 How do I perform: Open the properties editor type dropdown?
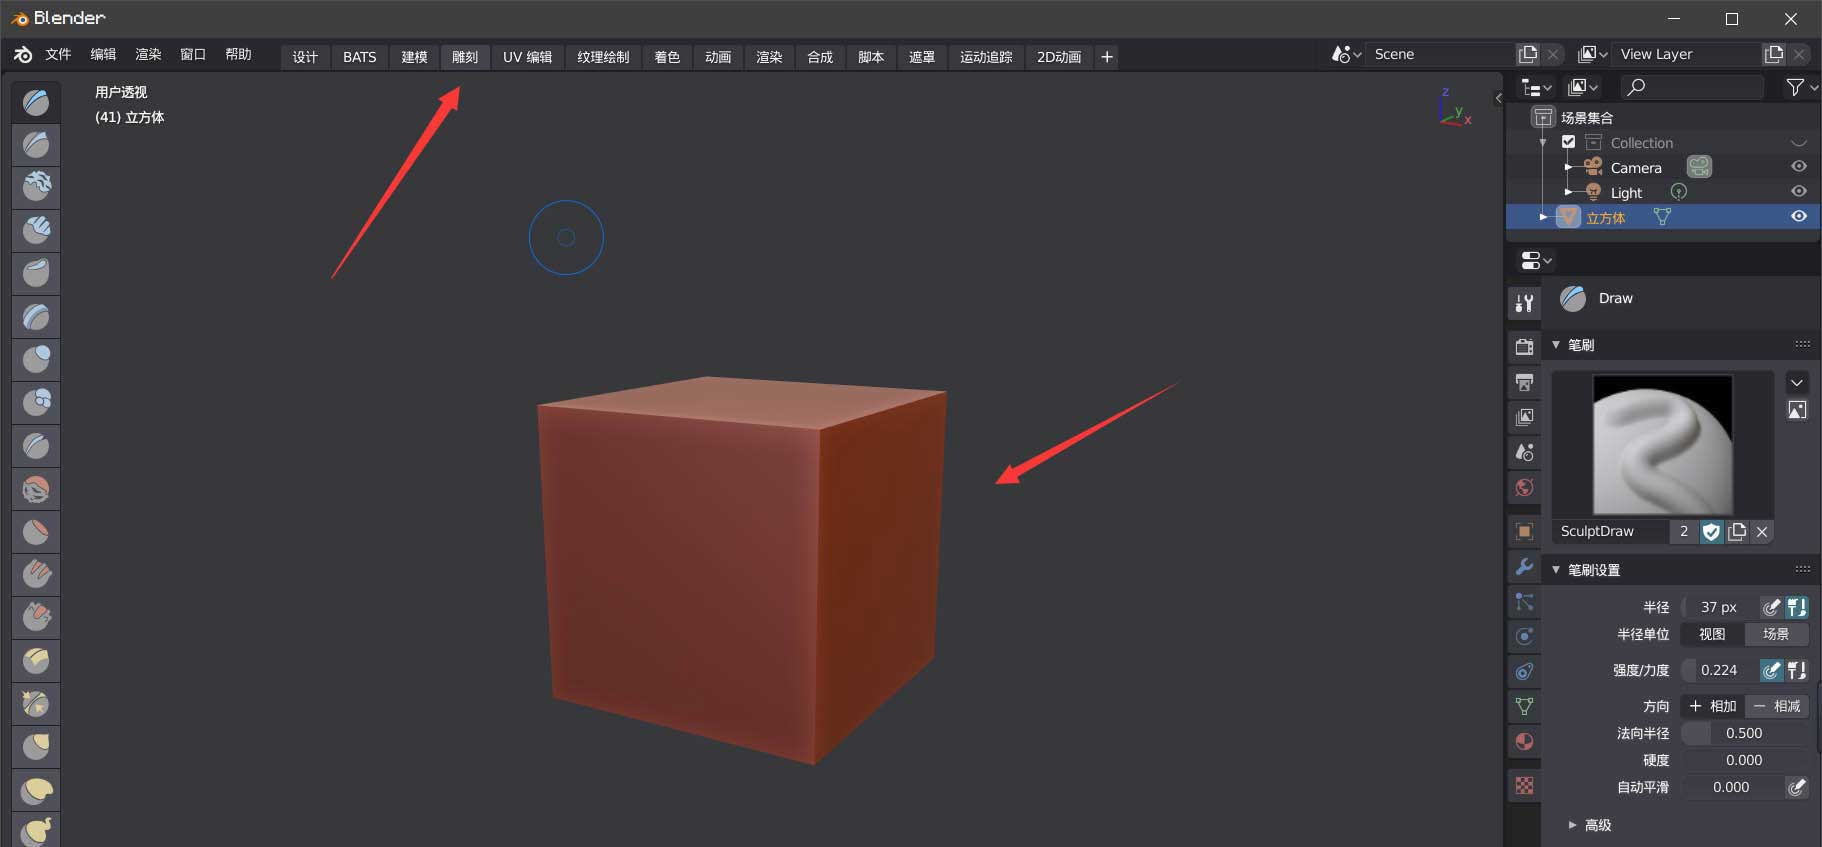(x=1536, y=261)
